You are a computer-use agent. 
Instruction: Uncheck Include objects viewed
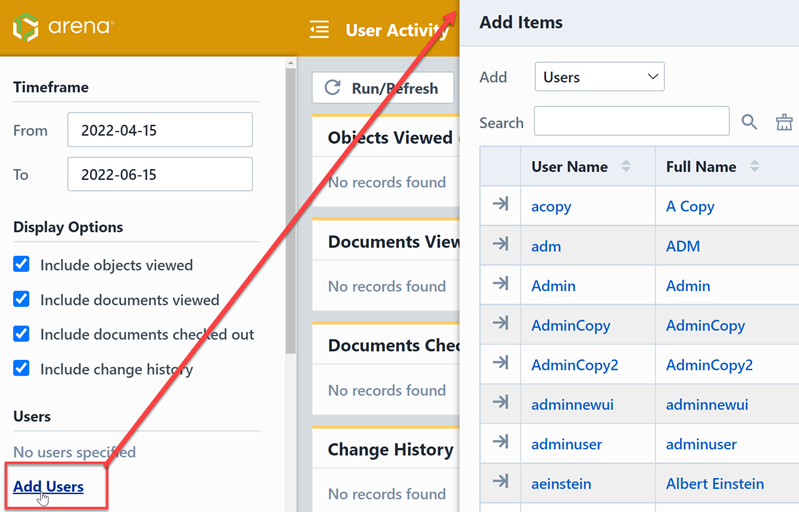point(21,264)
